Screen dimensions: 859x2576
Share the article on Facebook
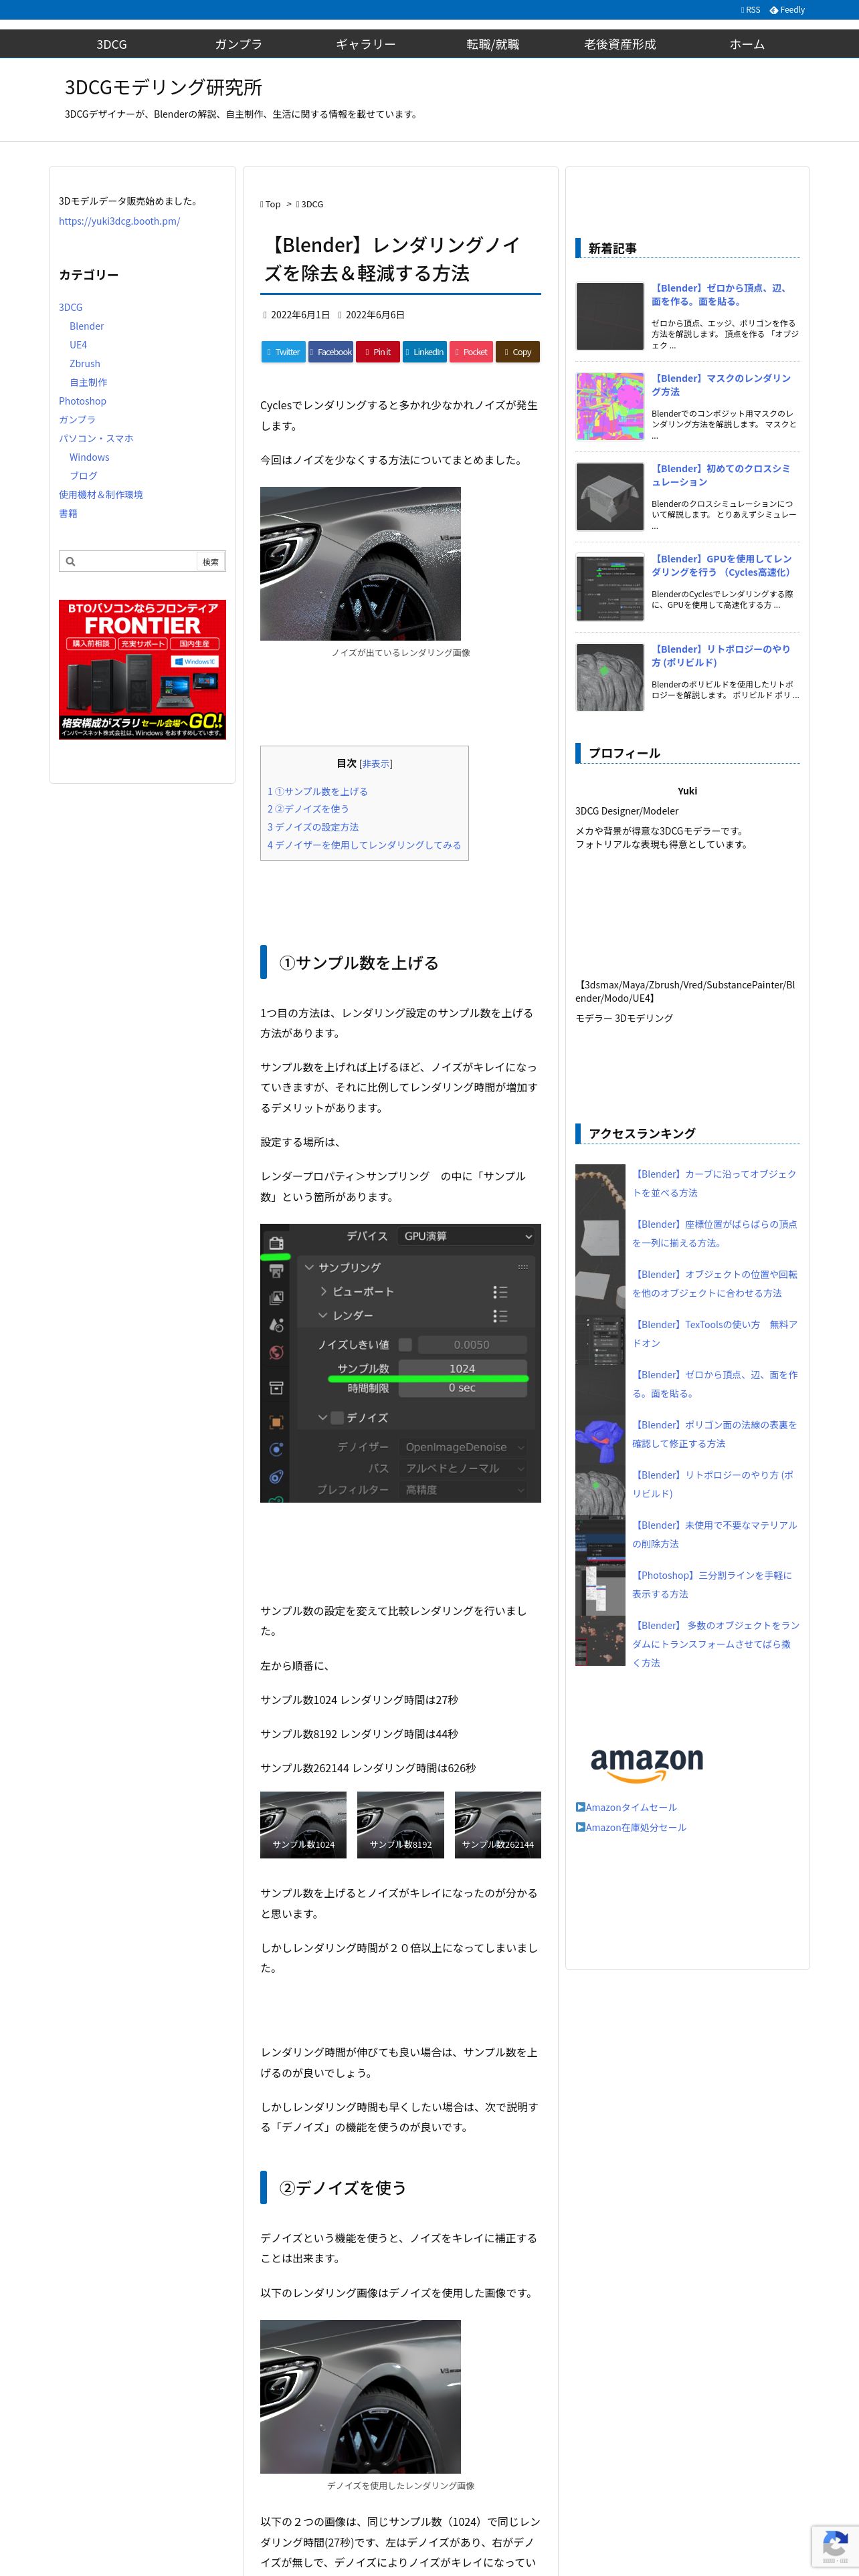(x=330, y=352)
